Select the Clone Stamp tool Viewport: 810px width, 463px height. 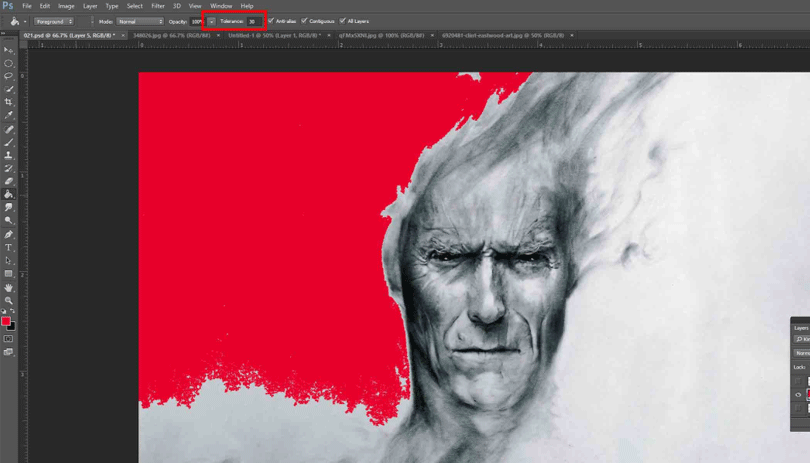point(9,156)
